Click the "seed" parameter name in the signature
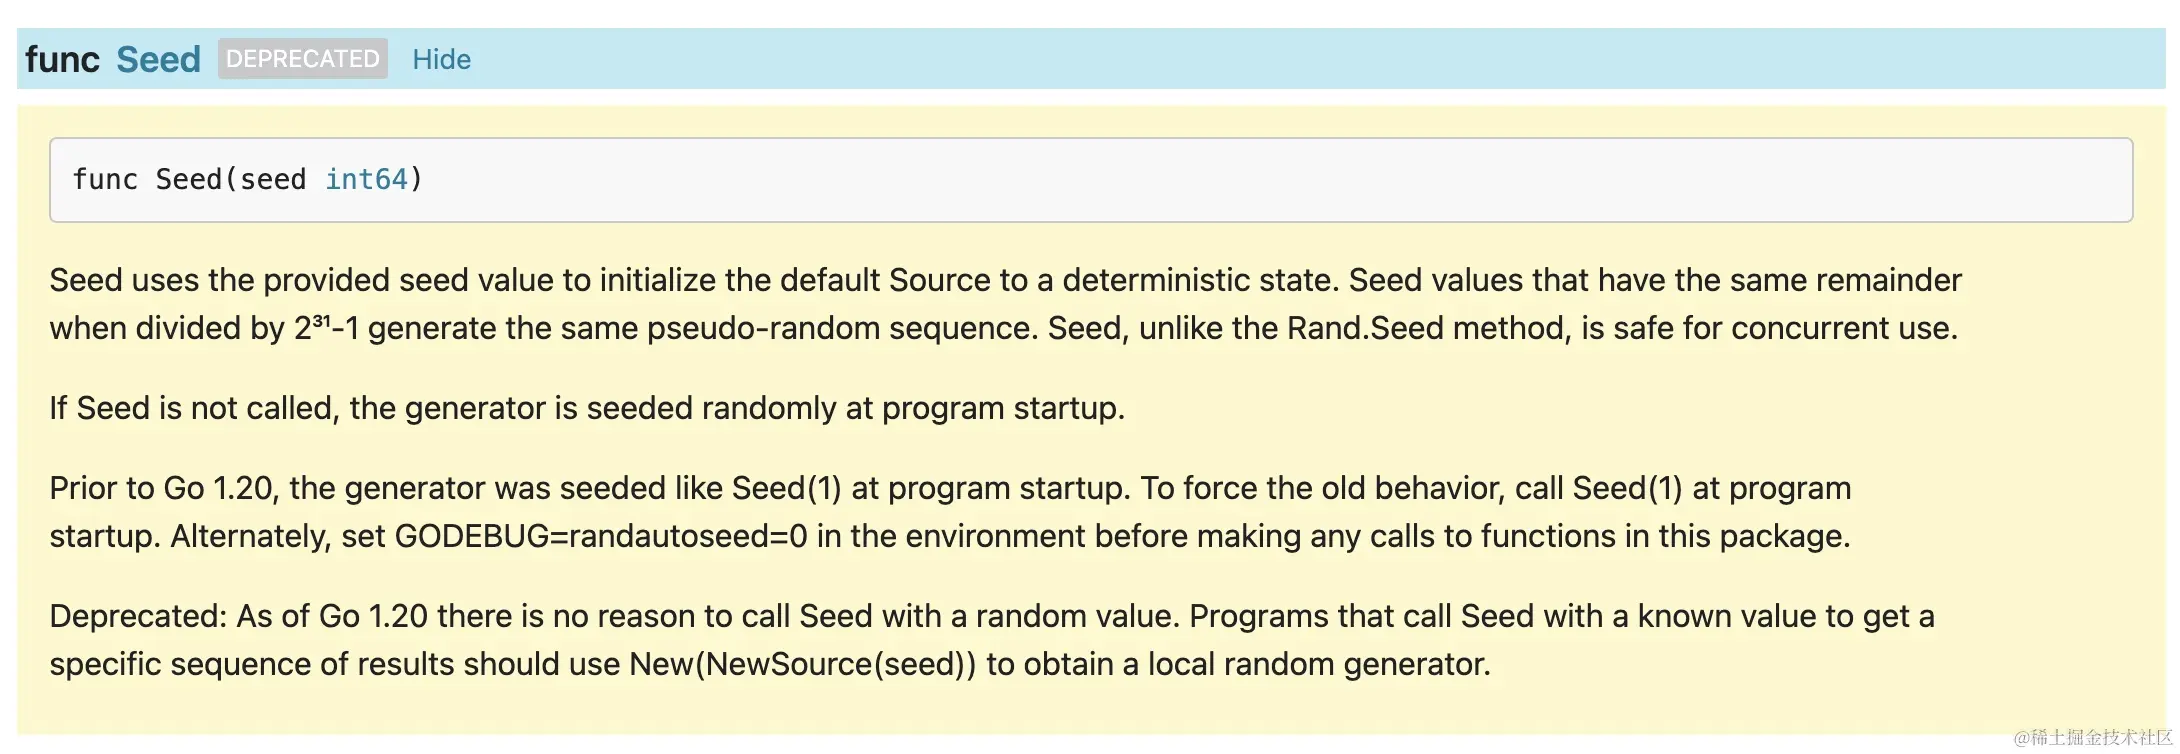This screenshot has height=754, width=2180. 272,180
